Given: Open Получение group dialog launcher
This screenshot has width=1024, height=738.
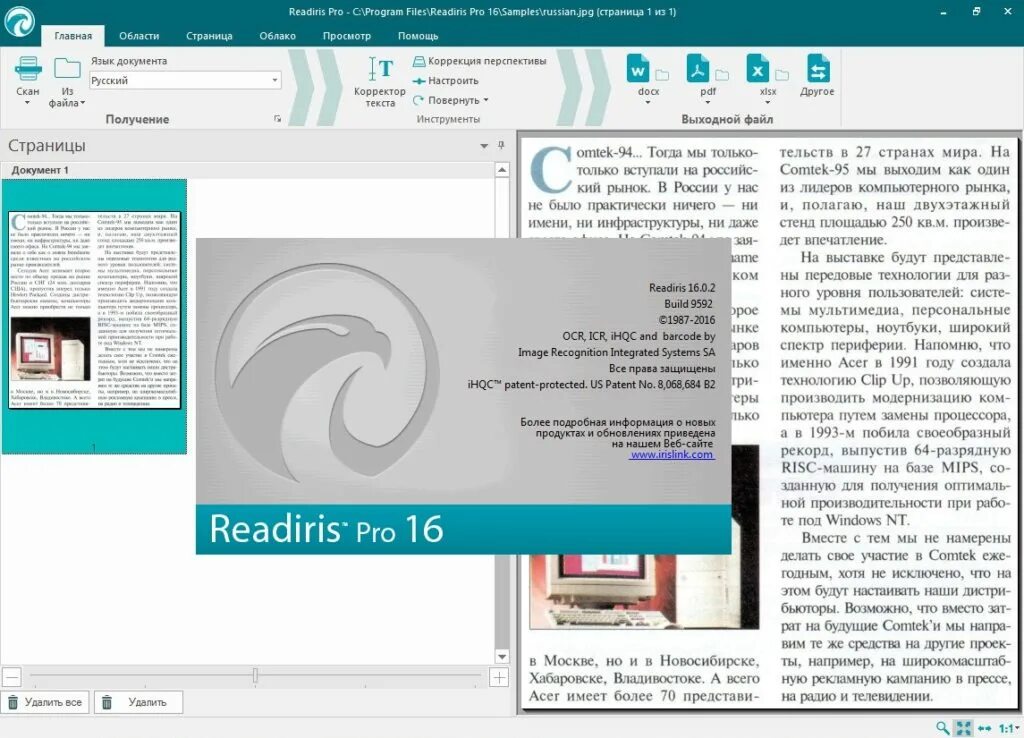Looking at the screenshot, I should pyautogui.click(x=278, y=119).
